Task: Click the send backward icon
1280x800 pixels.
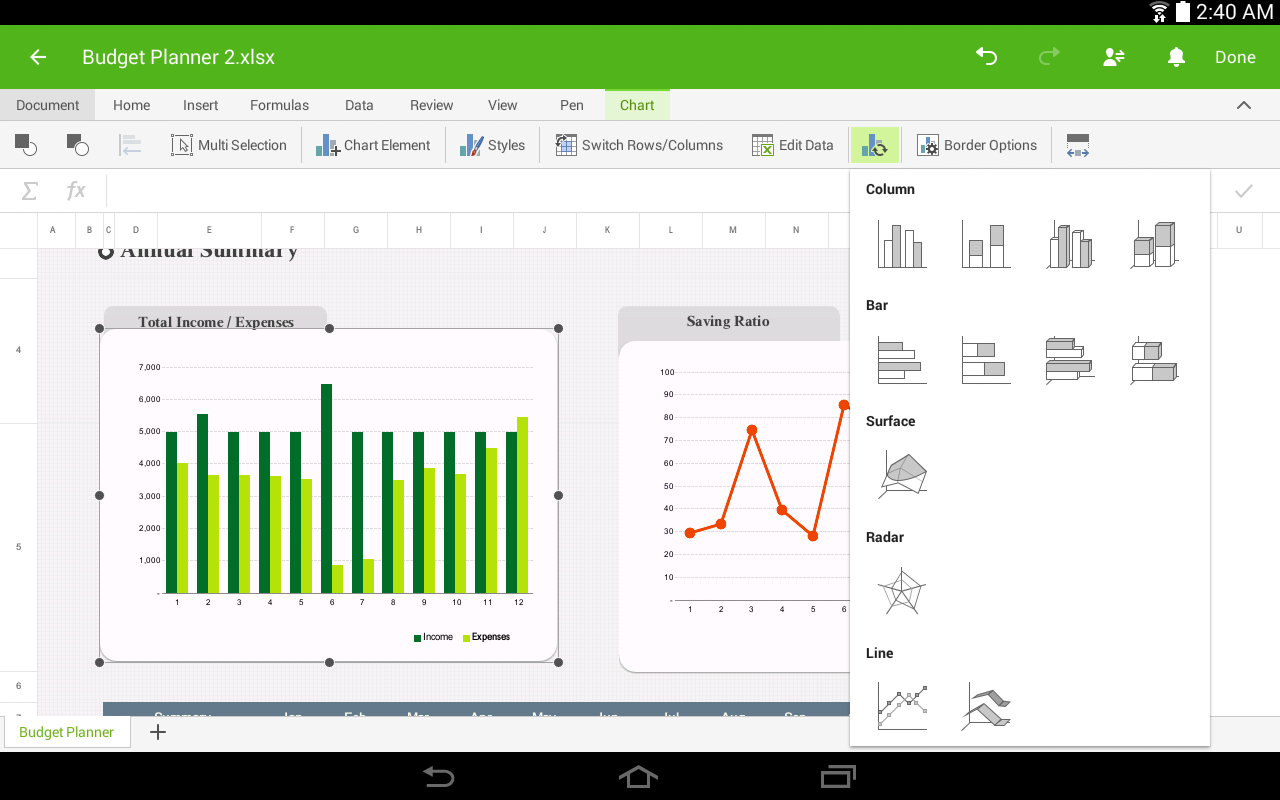Action: coord(78,145)
